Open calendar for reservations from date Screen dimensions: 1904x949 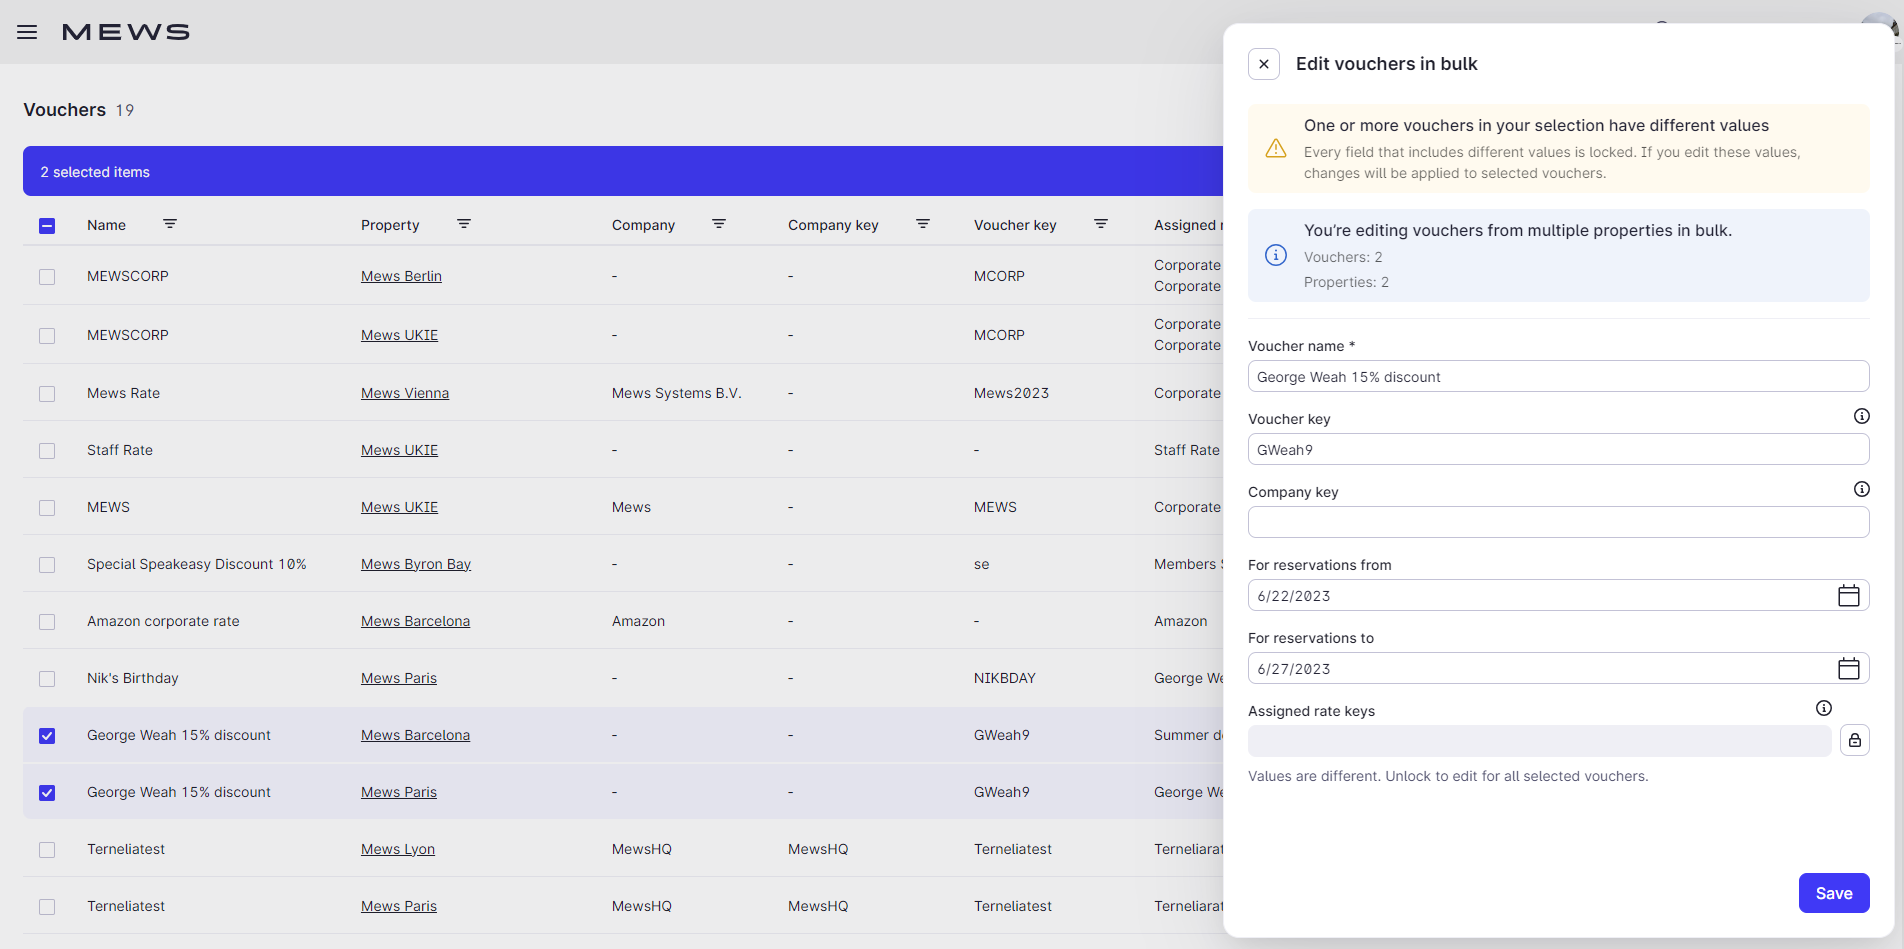tap(1849, 596)
